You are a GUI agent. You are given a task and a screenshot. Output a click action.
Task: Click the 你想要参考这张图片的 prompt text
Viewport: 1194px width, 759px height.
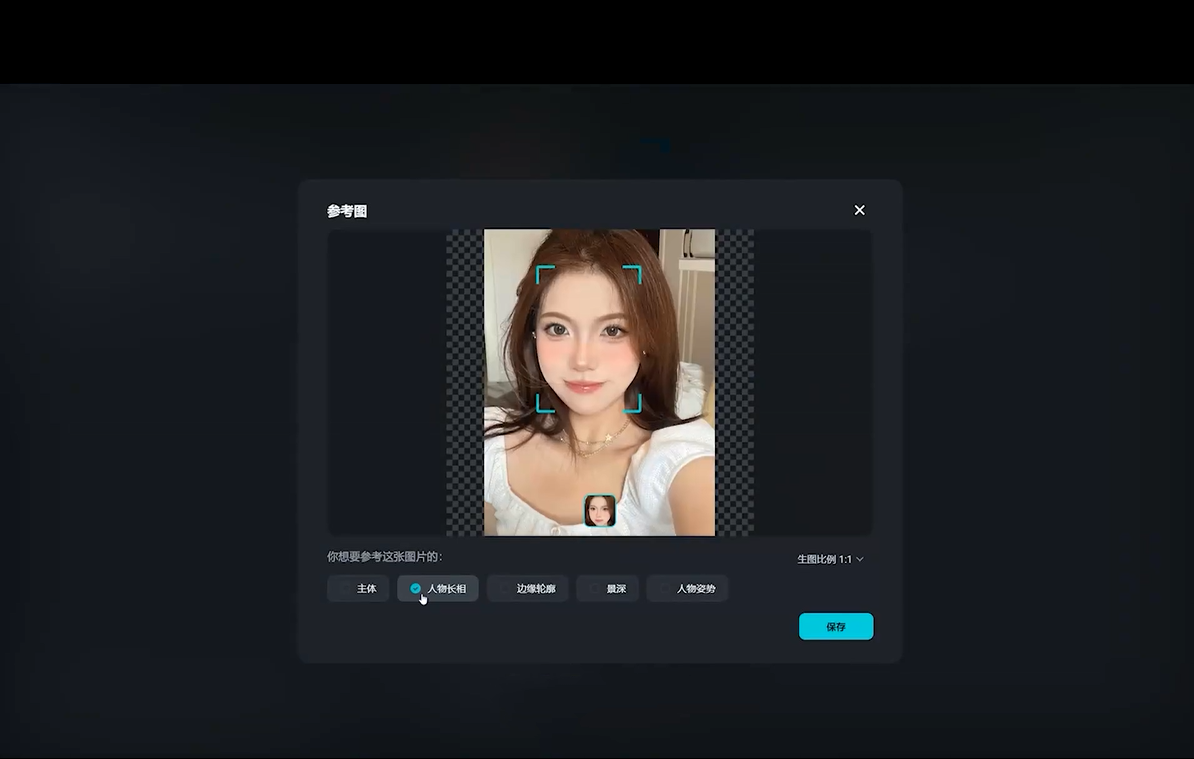[384, 556]
